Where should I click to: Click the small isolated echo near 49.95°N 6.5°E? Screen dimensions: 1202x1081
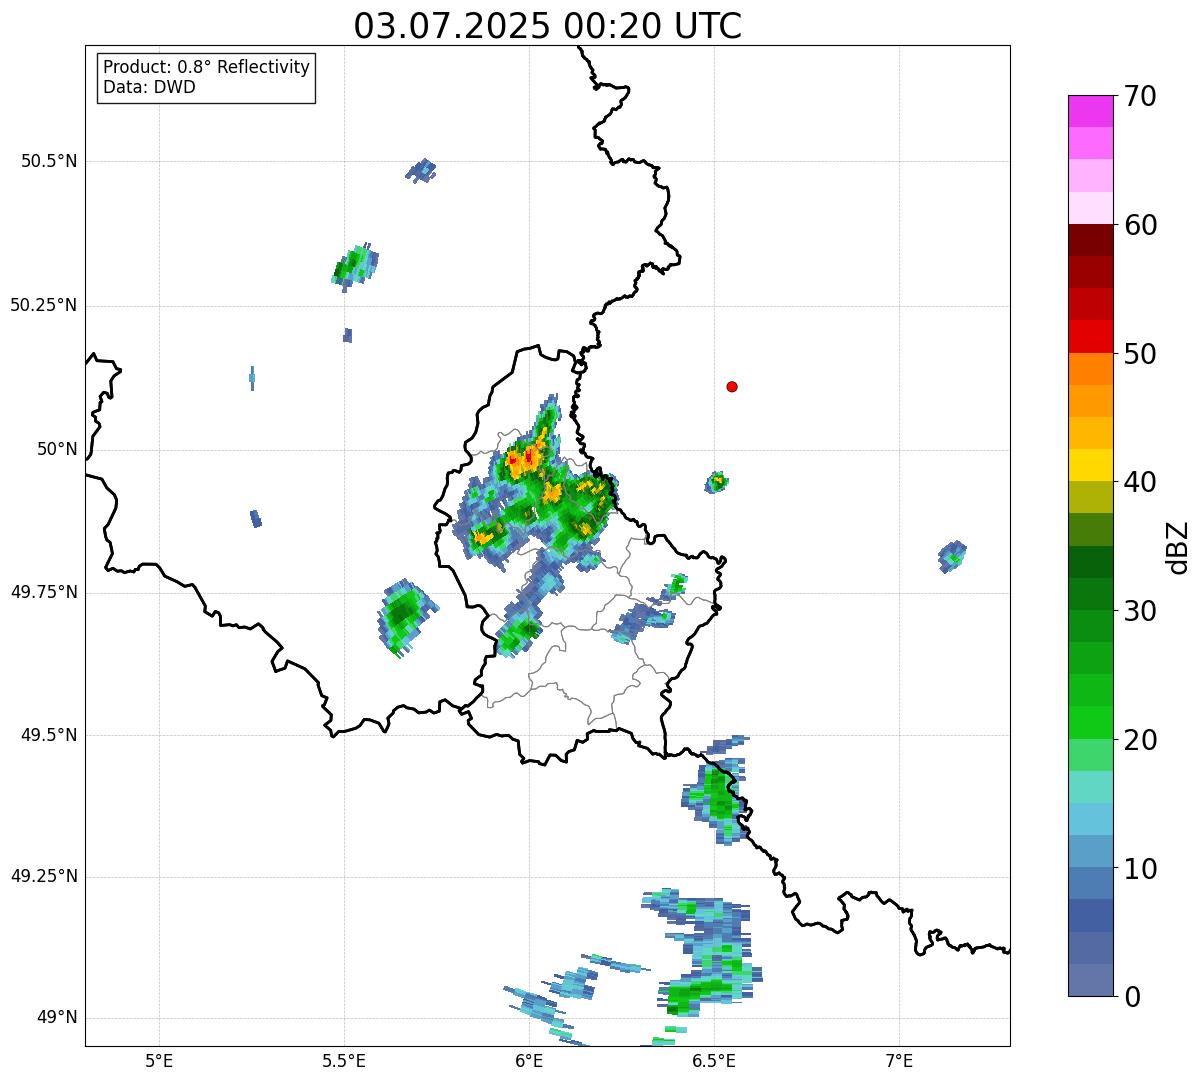tap(717, 482)
